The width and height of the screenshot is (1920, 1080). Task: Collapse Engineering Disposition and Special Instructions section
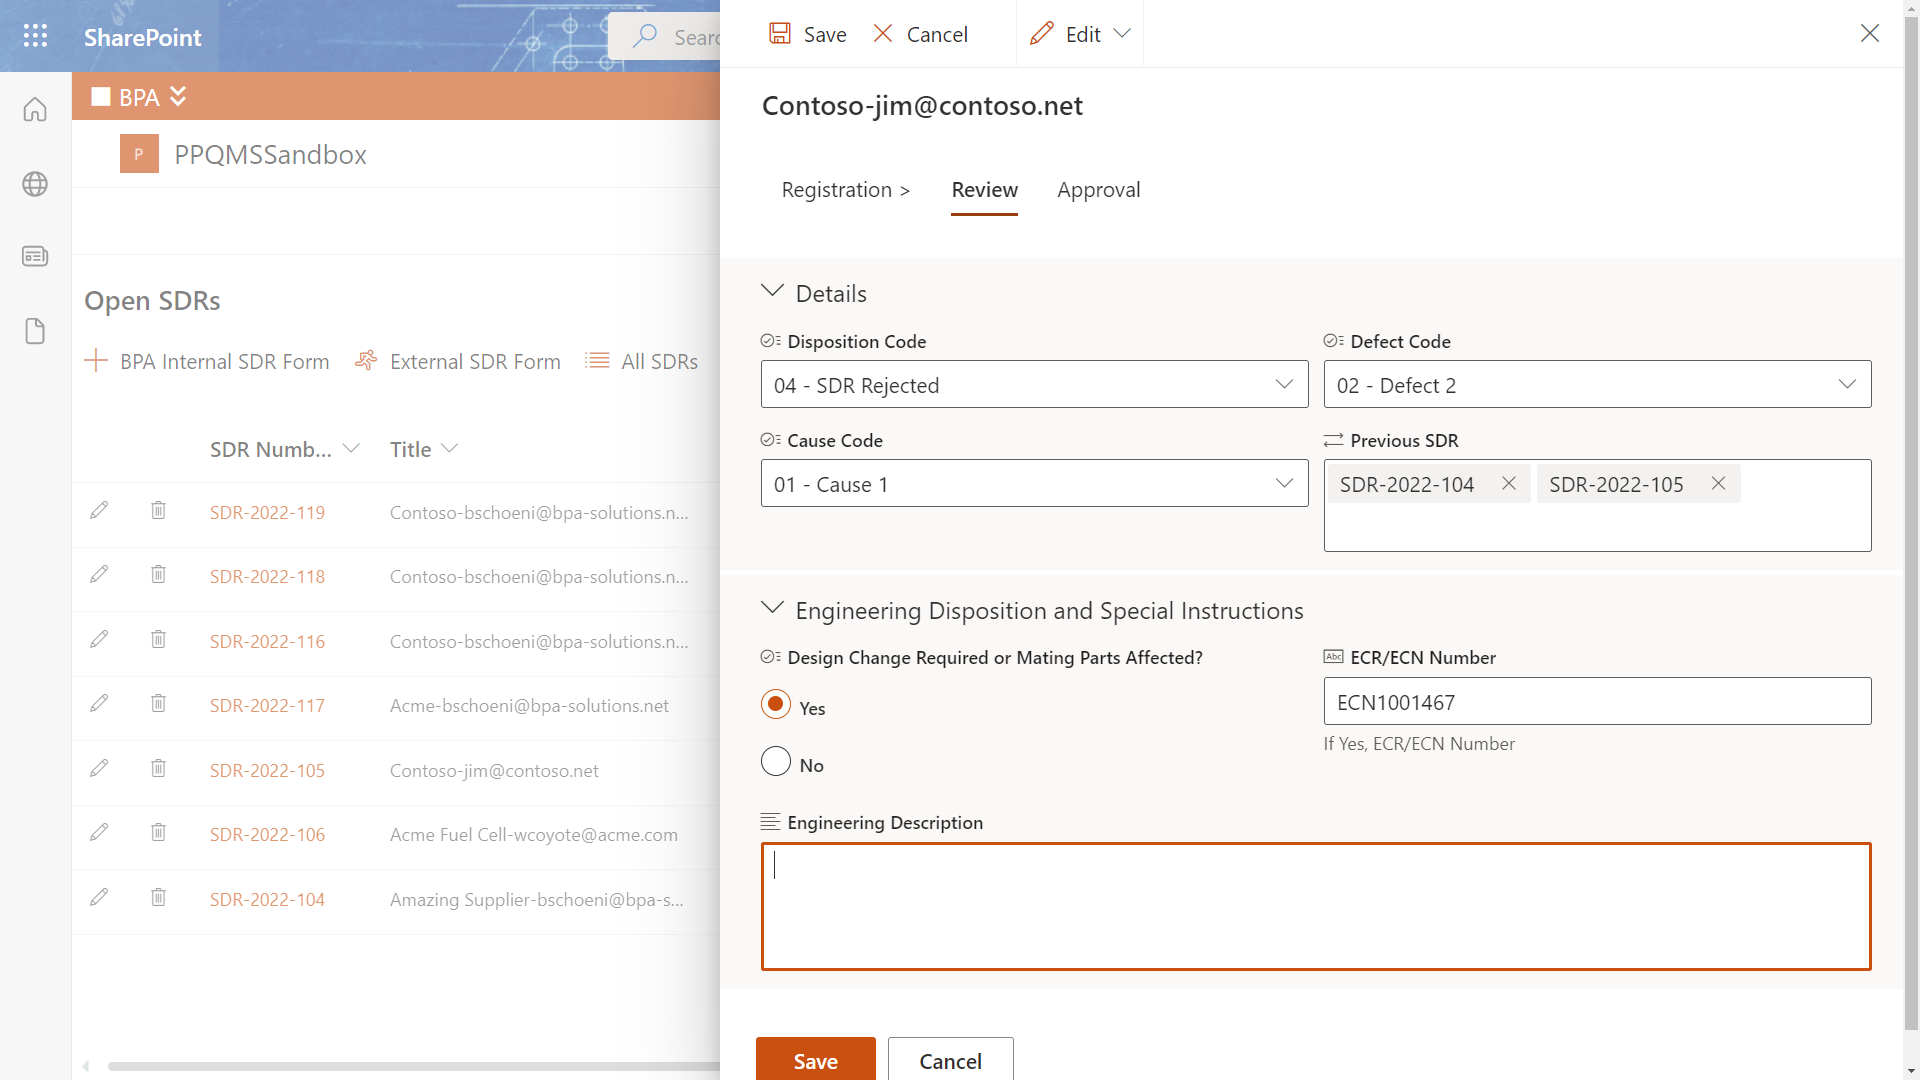[772, 608]
